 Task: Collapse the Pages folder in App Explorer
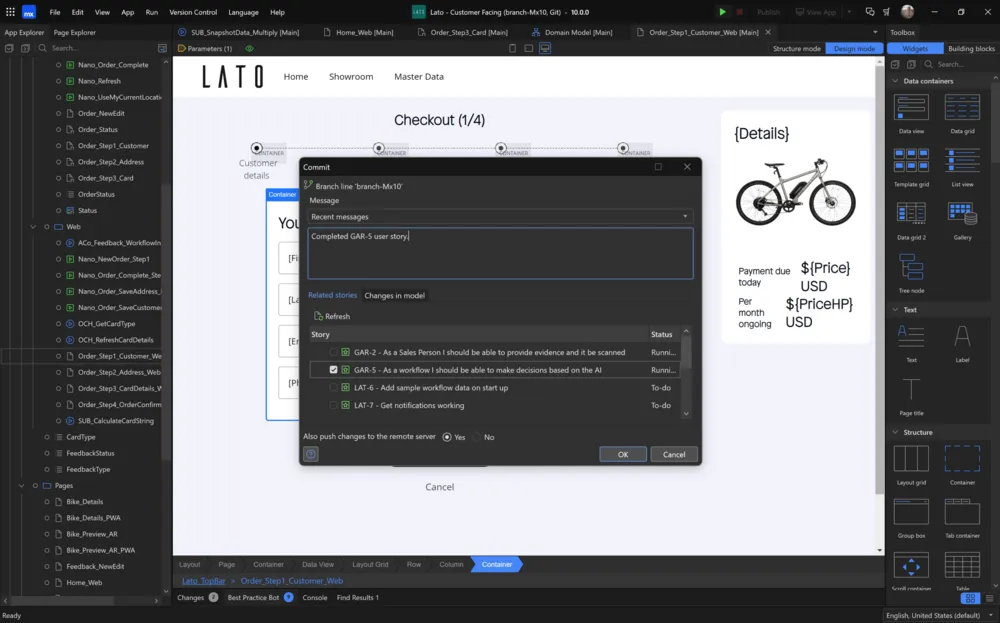(22, 486)
